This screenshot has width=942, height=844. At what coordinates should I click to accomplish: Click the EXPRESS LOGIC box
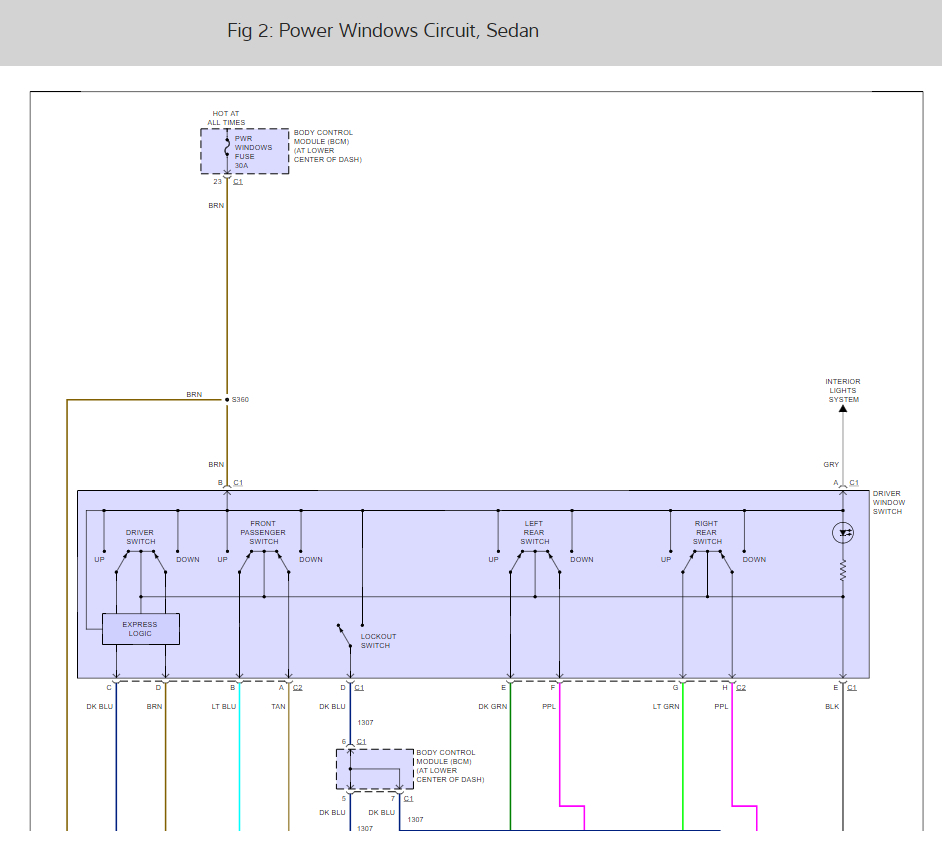[x=141, y=629]
